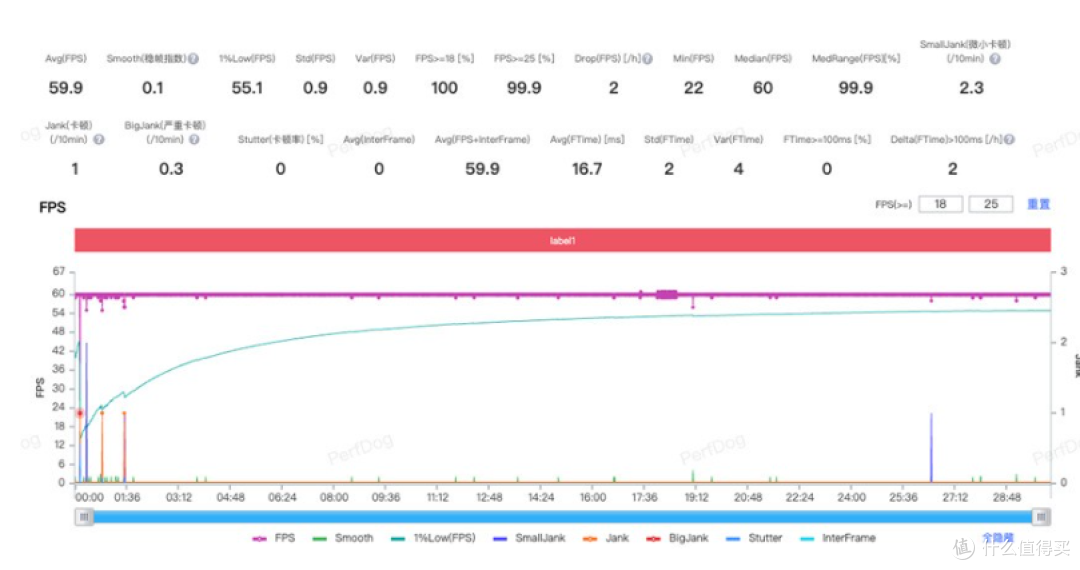1080x570 pixels.
Task: Toggle Smooth series in chart legend
Action: click(x=342, y=538)
